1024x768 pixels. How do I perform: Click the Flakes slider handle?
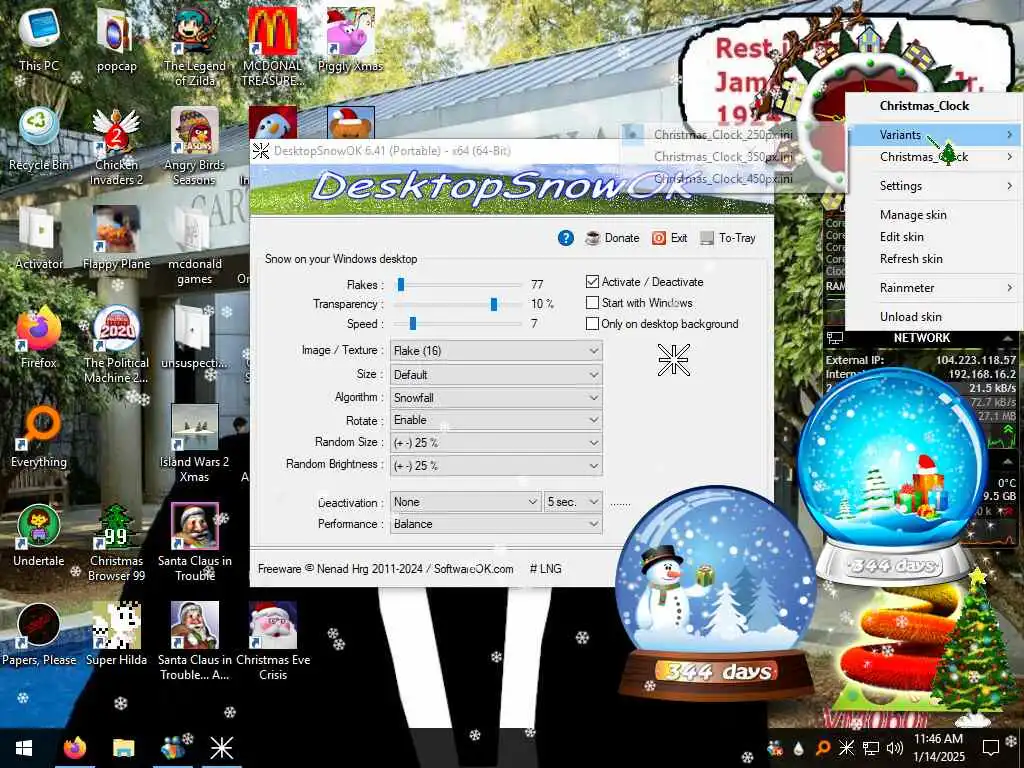pyautogui.click(x=401, y=284)
